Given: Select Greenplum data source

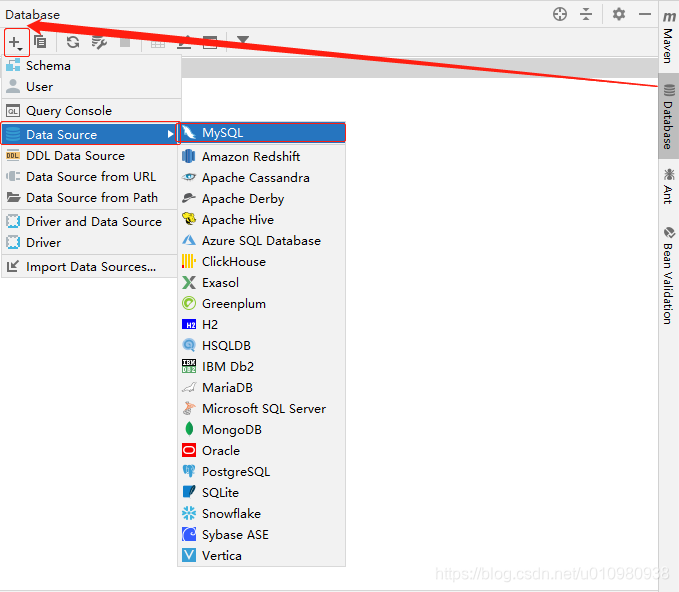Looking at the screenshot, I should 262,304.
